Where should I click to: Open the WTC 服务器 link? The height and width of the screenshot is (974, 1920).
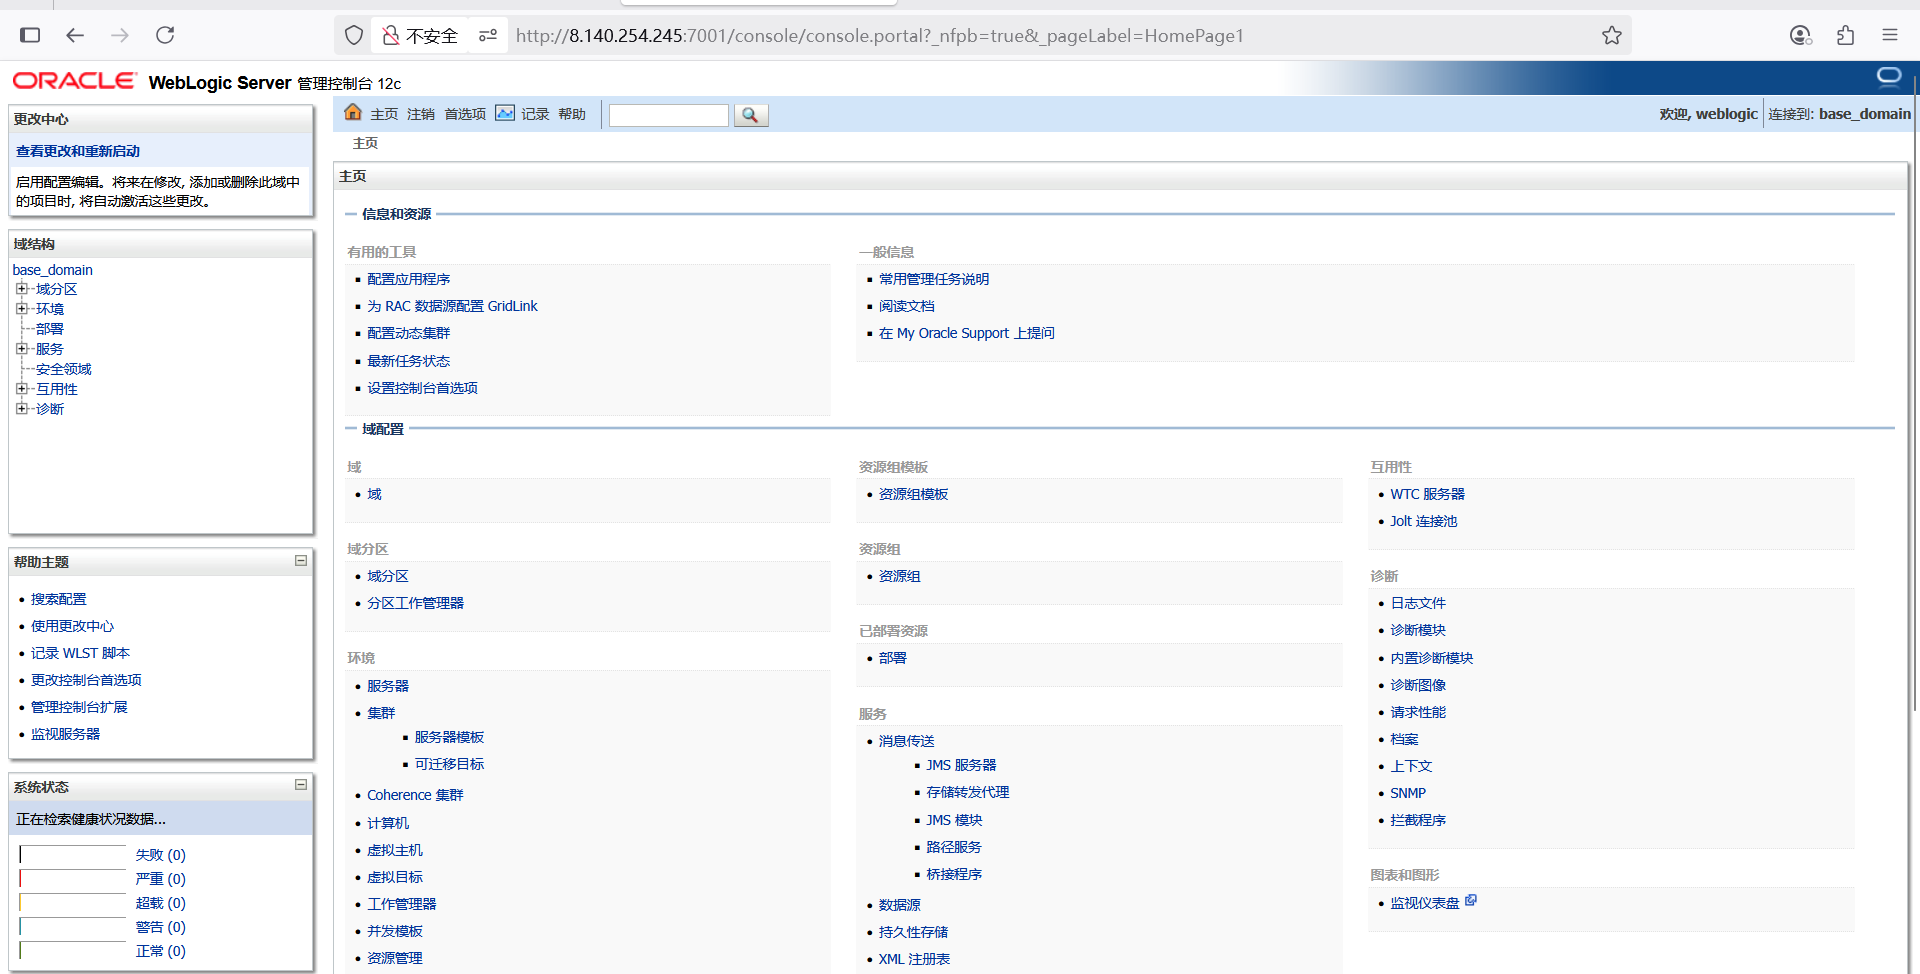click(1427, 494)
